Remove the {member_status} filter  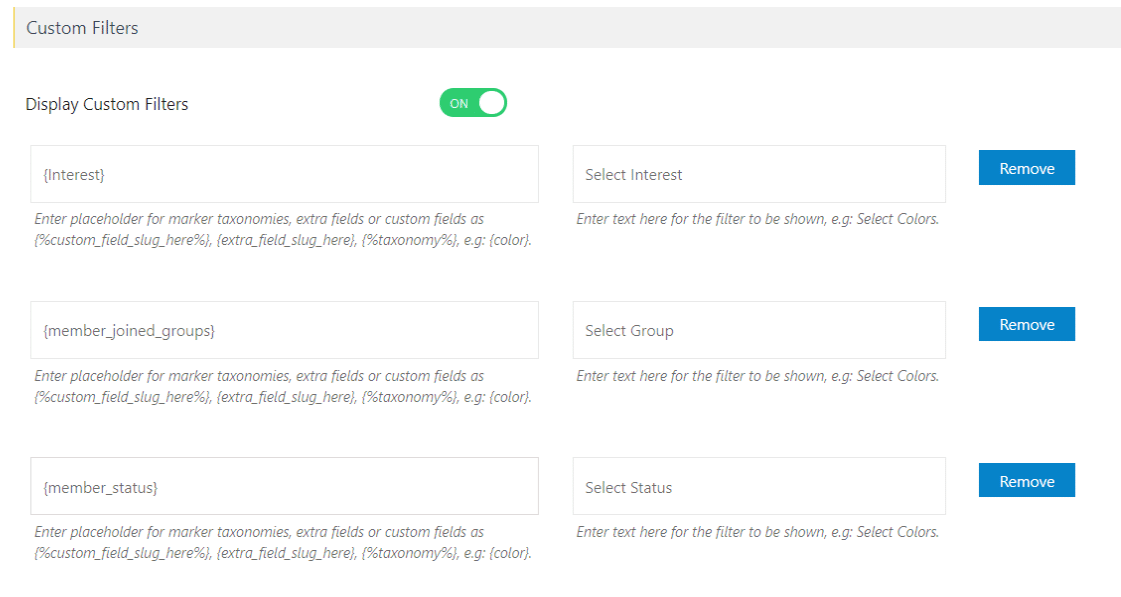(1026, 480)
